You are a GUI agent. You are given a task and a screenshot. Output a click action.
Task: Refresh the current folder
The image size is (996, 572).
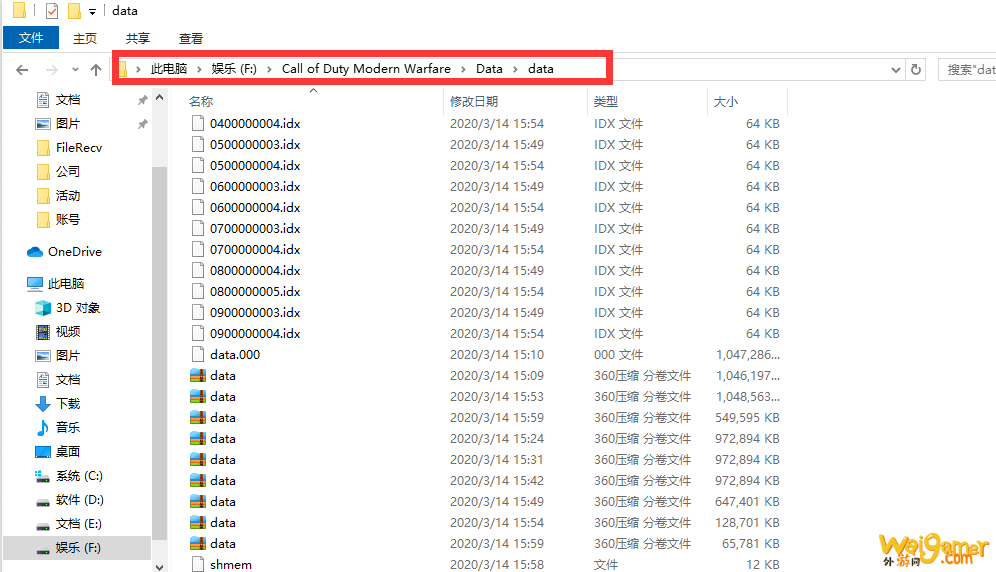[916, 69]
